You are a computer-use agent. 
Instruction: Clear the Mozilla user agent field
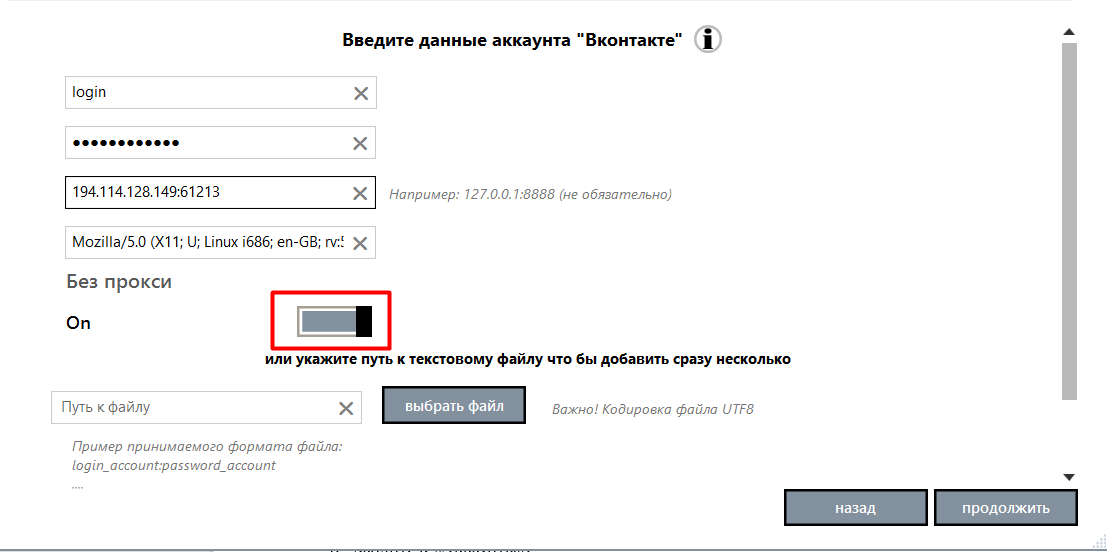pyautogui.click(x=360, y=243)
